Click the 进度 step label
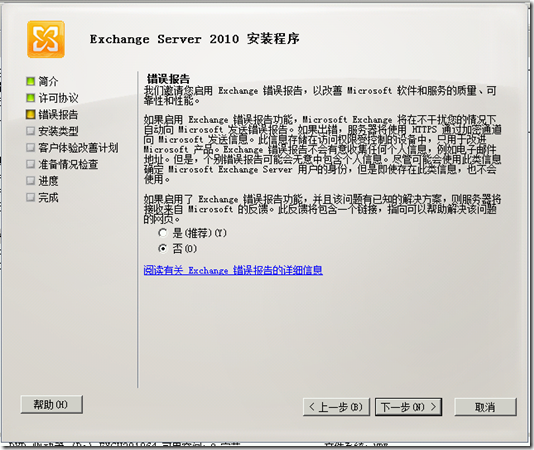Viewport: 534px width, 450px height. (x=48, y=181)
